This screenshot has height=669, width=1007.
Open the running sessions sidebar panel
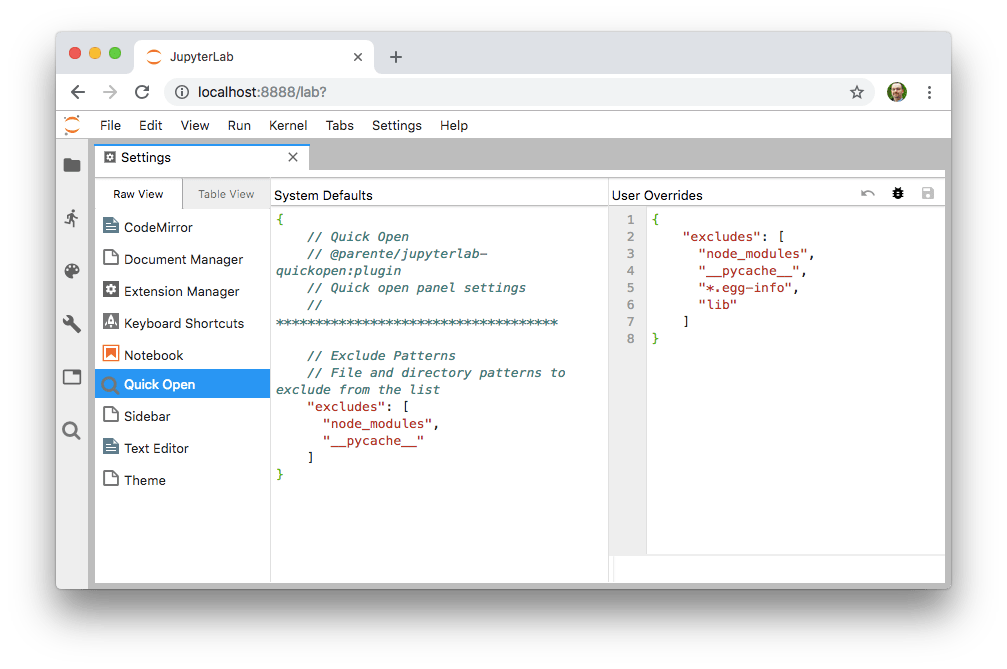(x=72, y=216)
